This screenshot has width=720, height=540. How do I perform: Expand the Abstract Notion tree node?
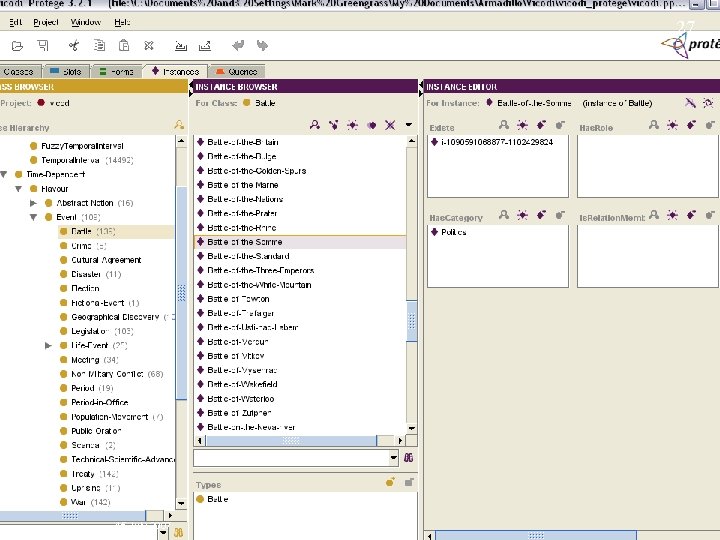coord(33,203)
